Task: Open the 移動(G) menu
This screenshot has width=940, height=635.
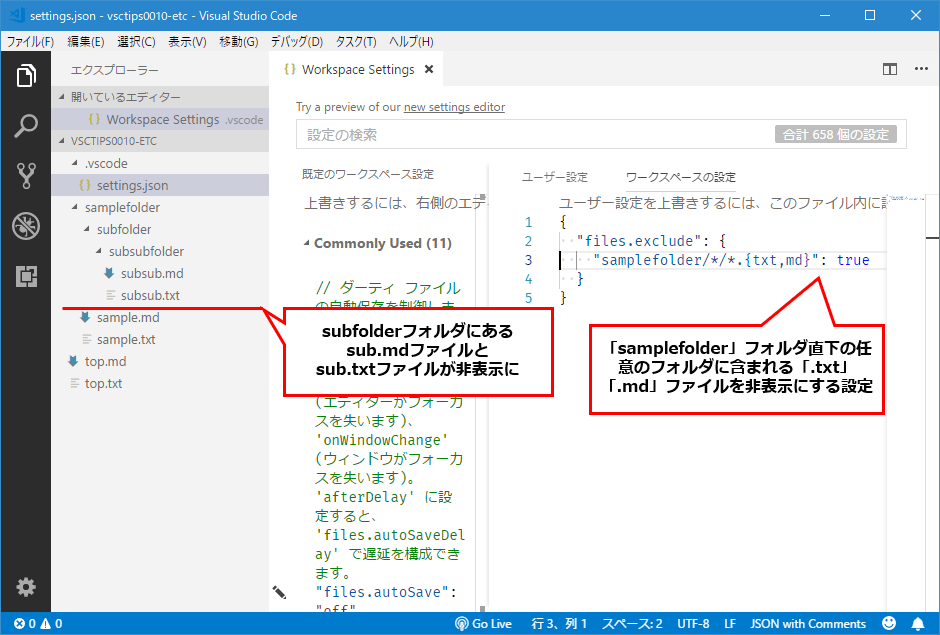Action: pyautogui.click(x=239, y=41)
